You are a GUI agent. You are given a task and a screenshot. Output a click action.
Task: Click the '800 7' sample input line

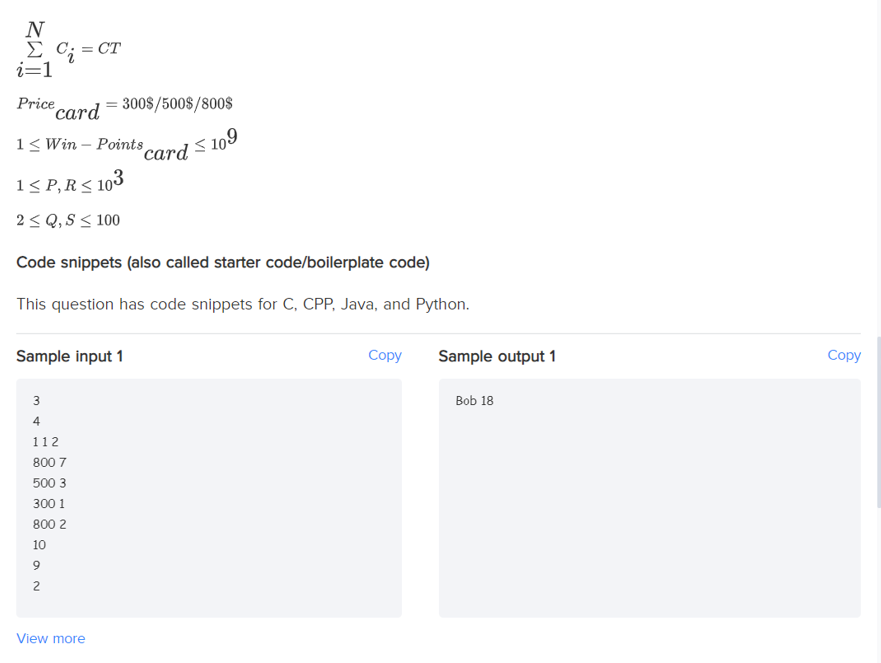point(49,462)
